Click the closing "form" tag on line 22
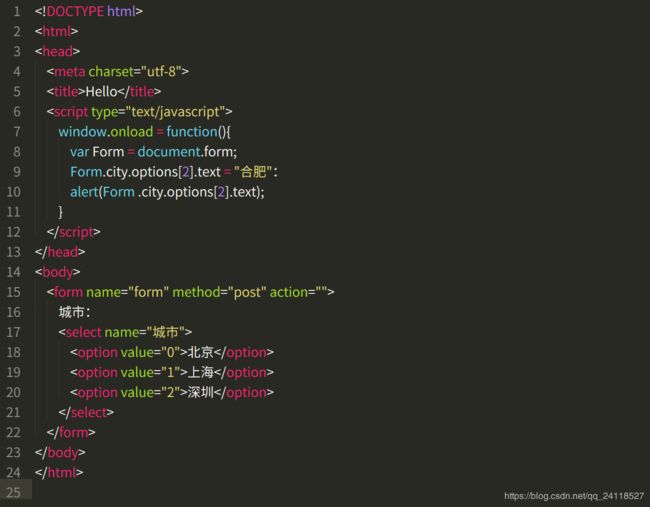This screenshot has height=507, width=650. tap(73, 432)
